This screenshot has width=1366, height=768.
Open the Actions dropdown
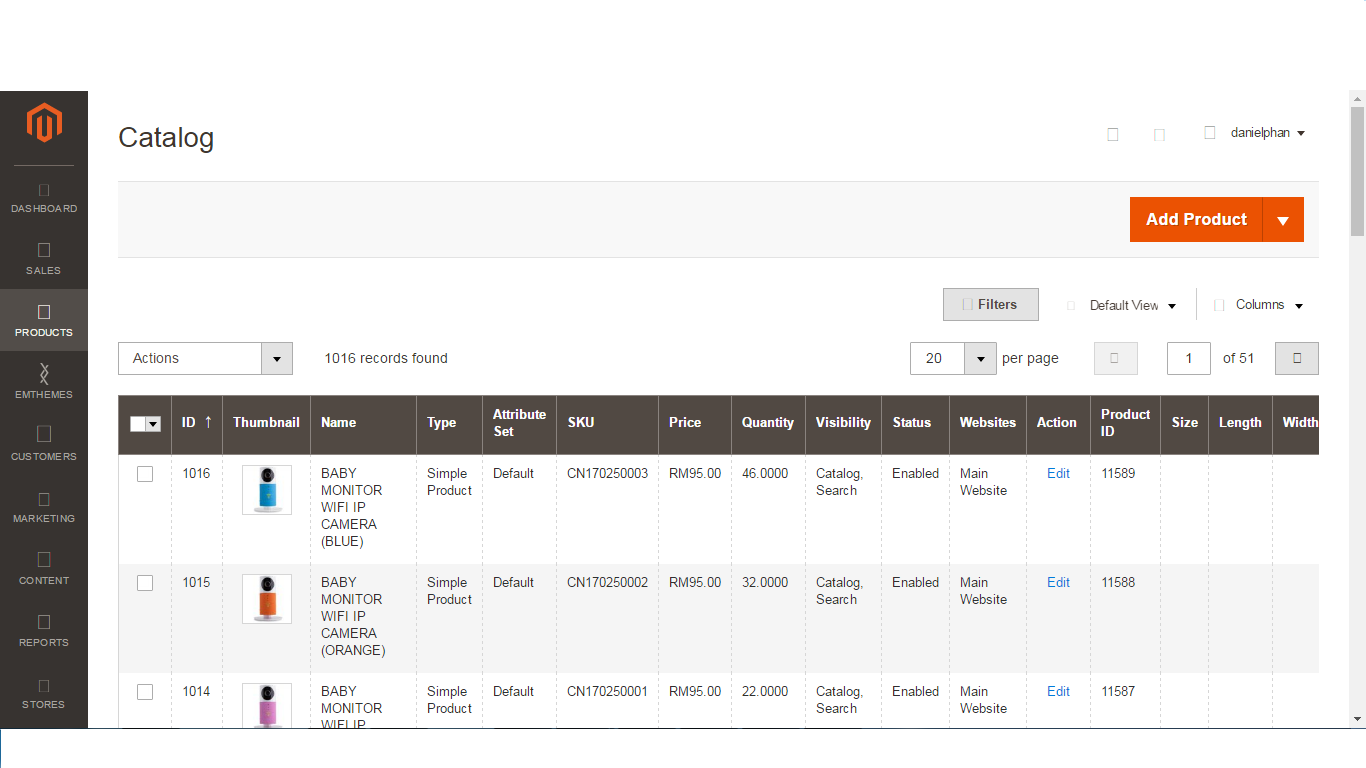[205, 358]
